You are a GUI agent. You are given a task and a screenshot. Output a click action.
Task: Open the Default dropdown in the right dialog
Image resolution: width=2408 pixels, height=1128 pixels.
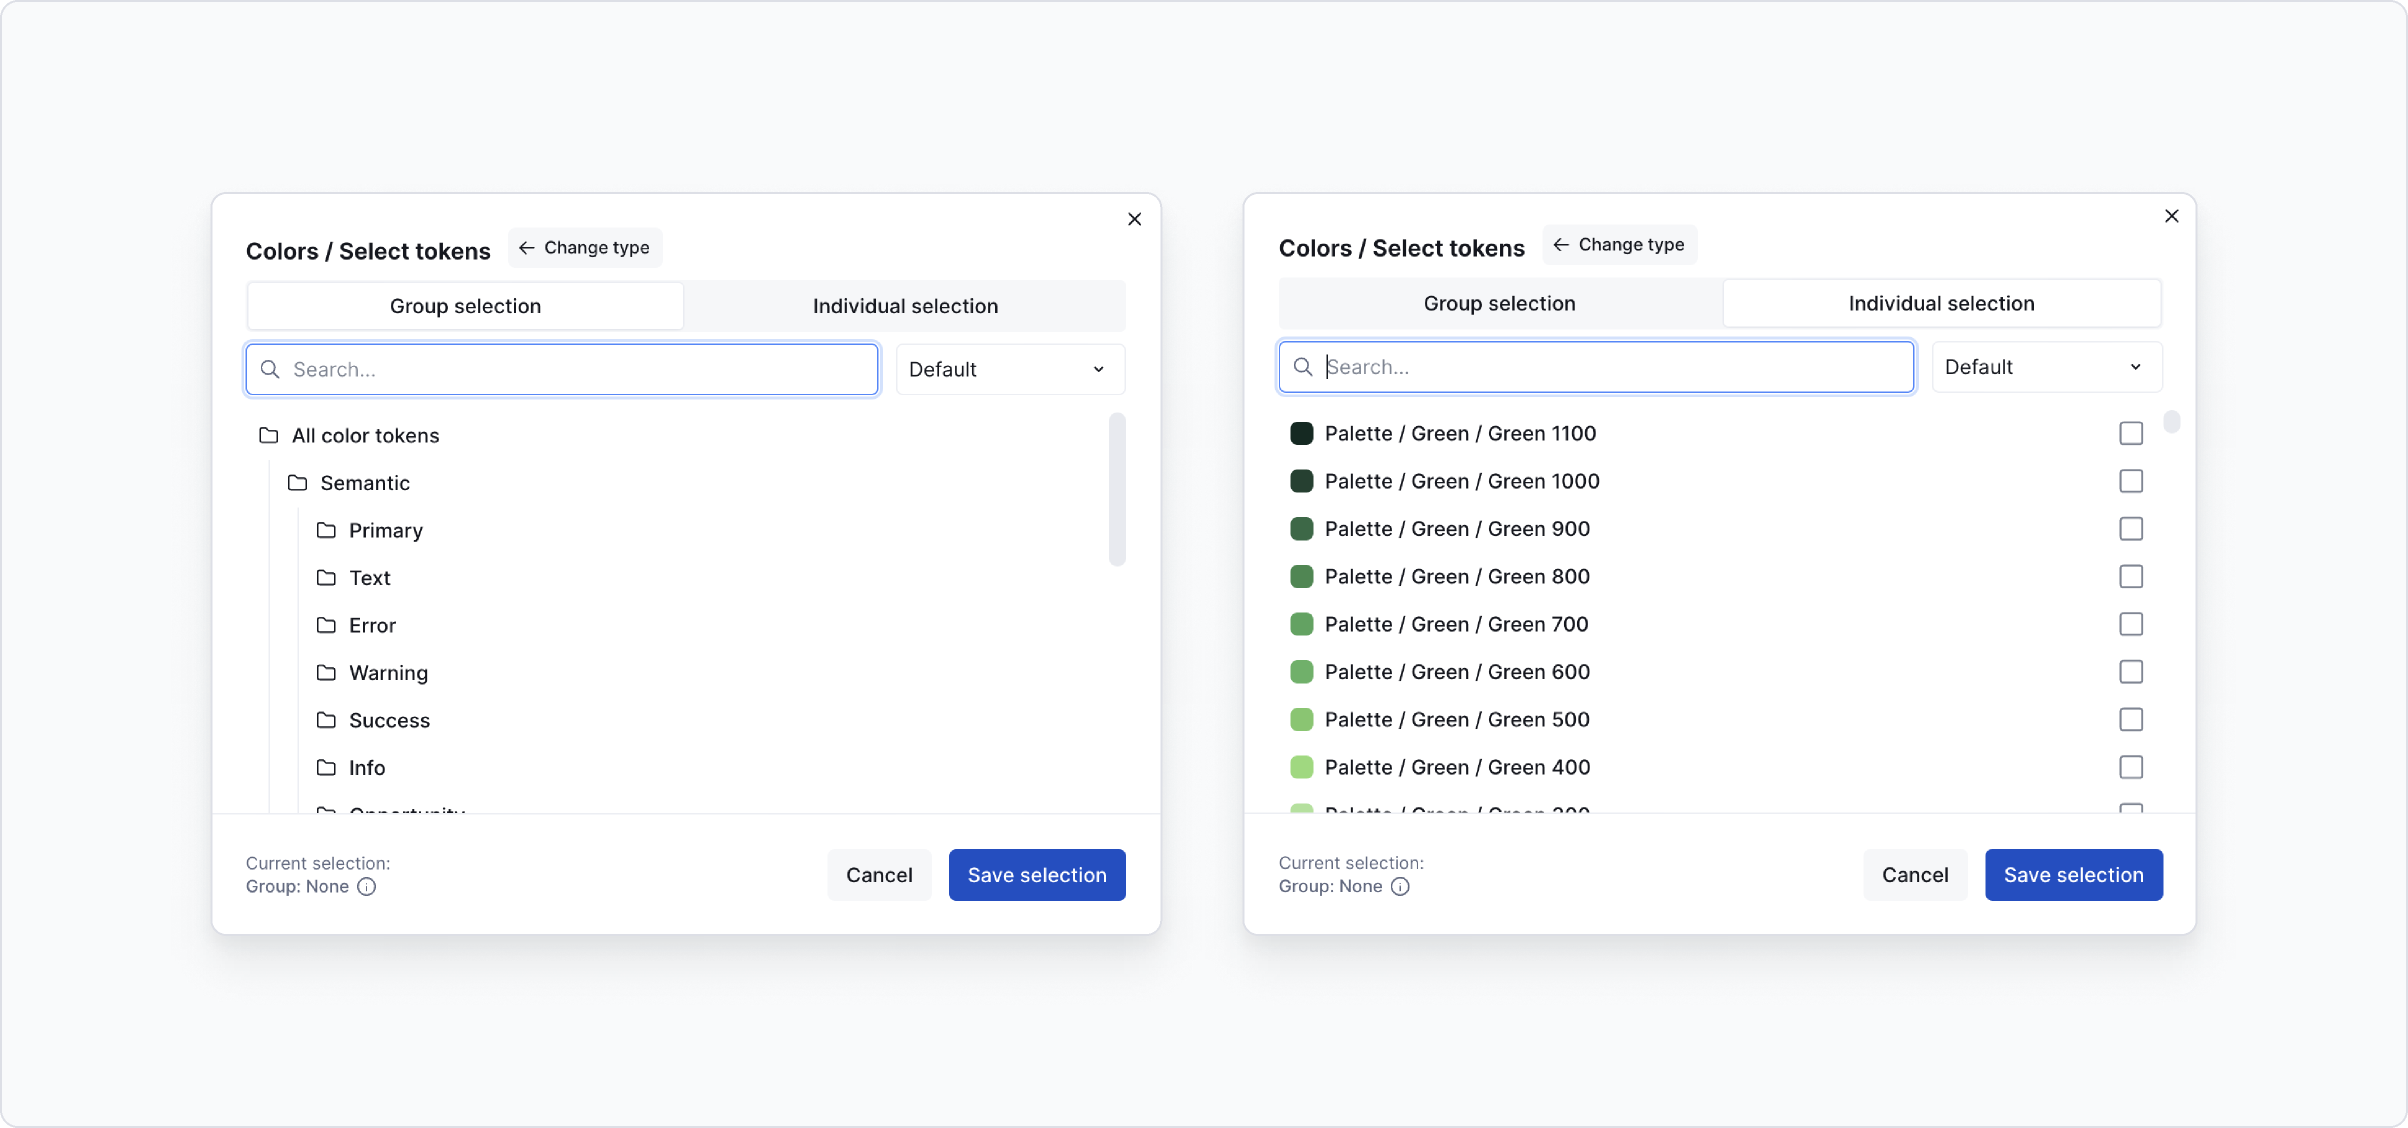point(2046,366)
